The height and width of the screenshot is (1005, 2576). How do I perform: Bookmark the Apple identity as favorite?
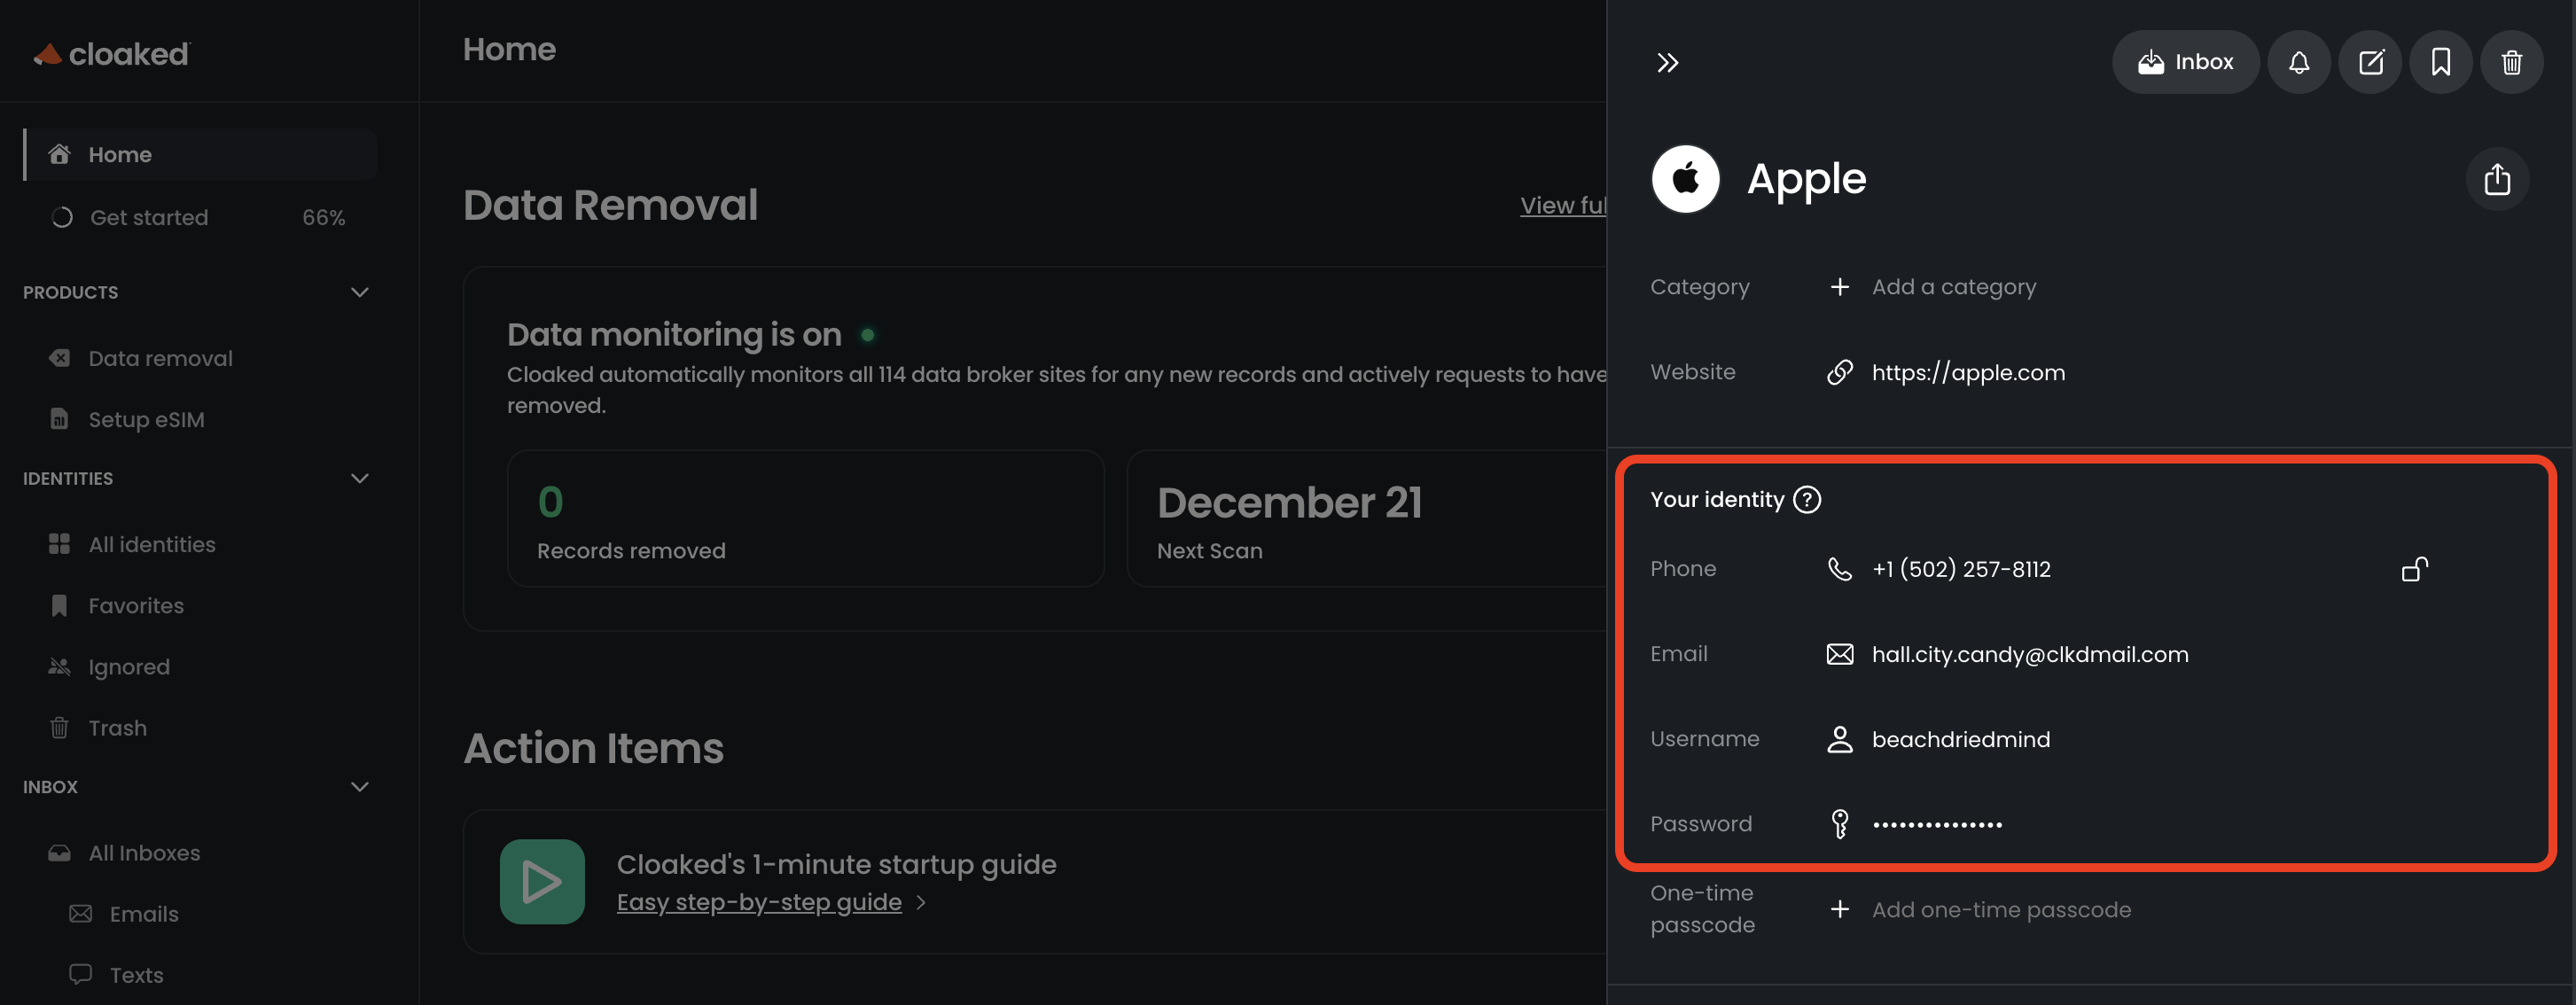2440,62
